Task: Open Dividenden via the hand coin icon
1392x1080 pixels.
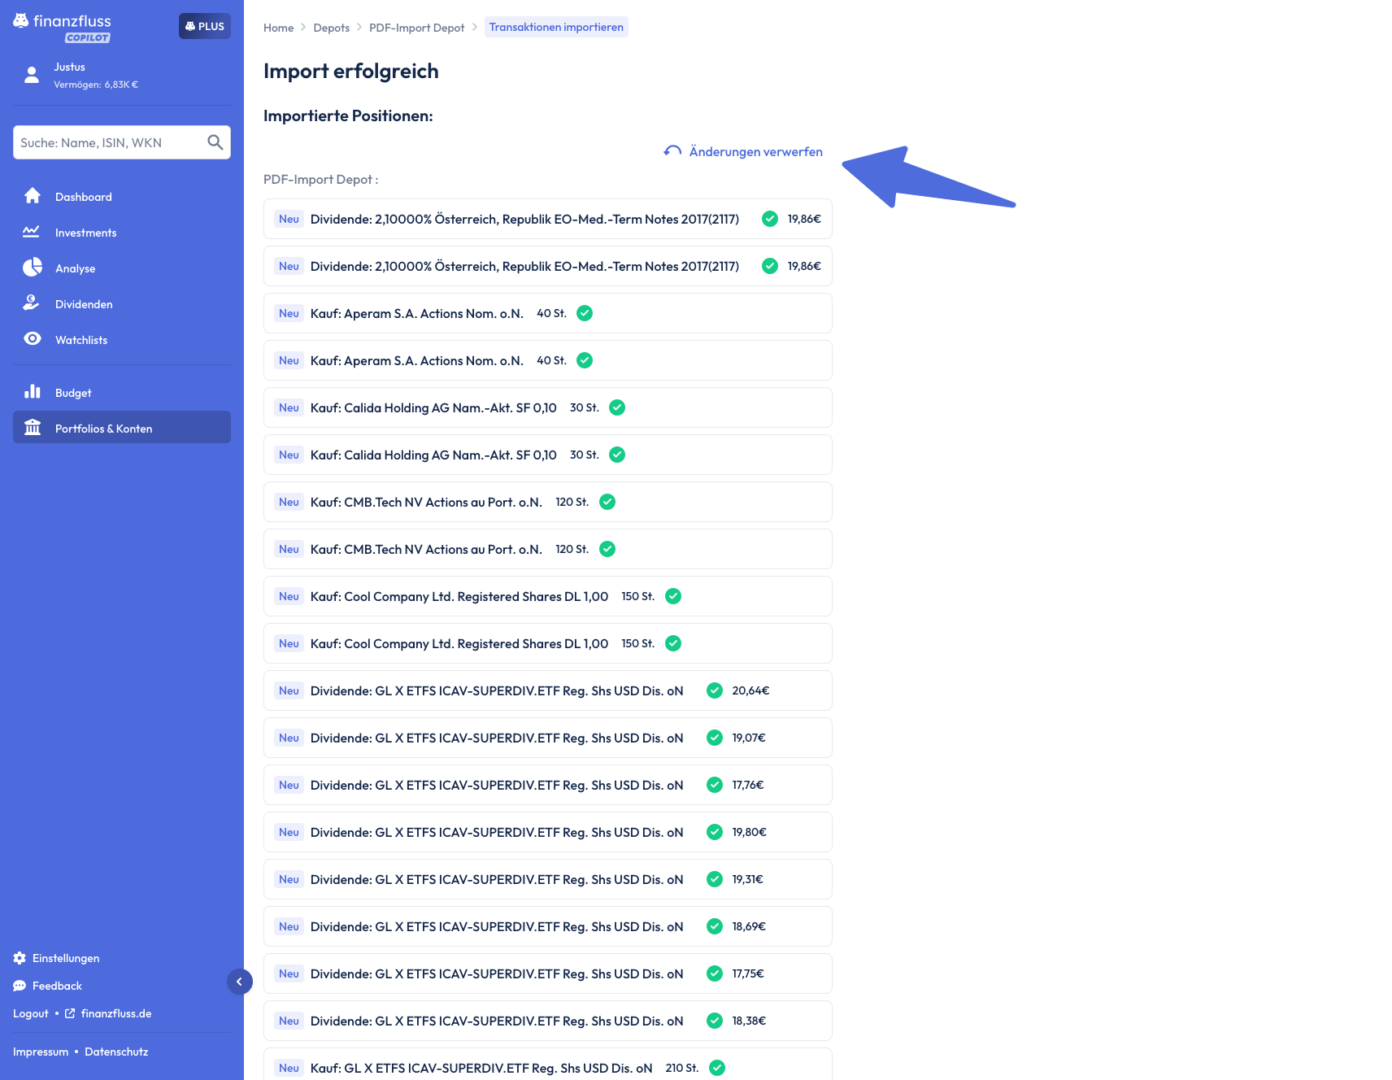Action: point(32,303)
